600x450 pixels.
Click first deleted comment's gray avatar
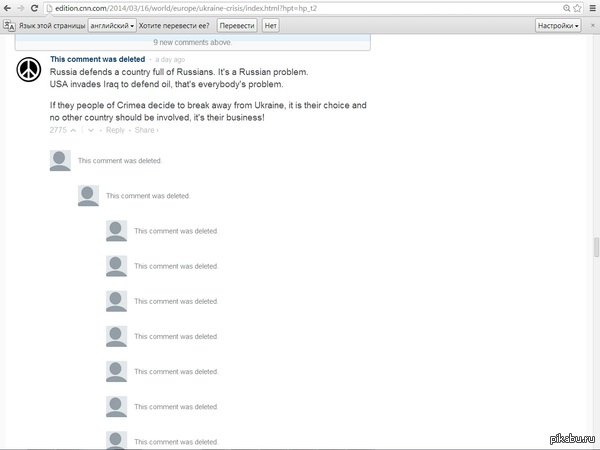(x=60, y=160)
